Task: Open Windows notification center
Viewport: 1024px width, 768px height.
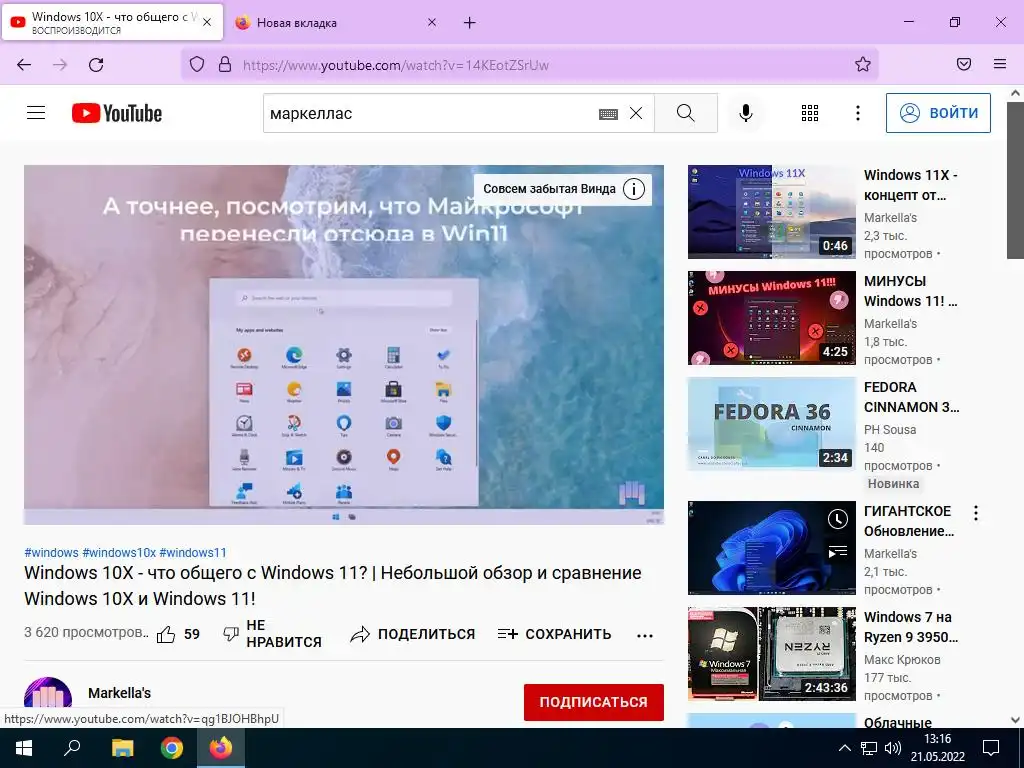Action: point(991,748)
